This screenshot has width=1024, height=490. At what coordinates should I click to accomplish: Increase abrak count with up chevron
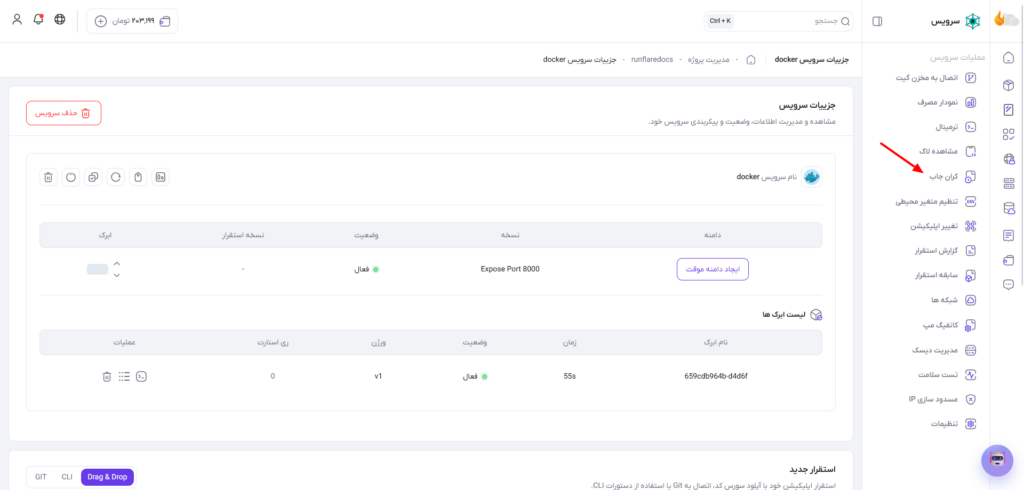pyautogui.click(x=116, y=263)
